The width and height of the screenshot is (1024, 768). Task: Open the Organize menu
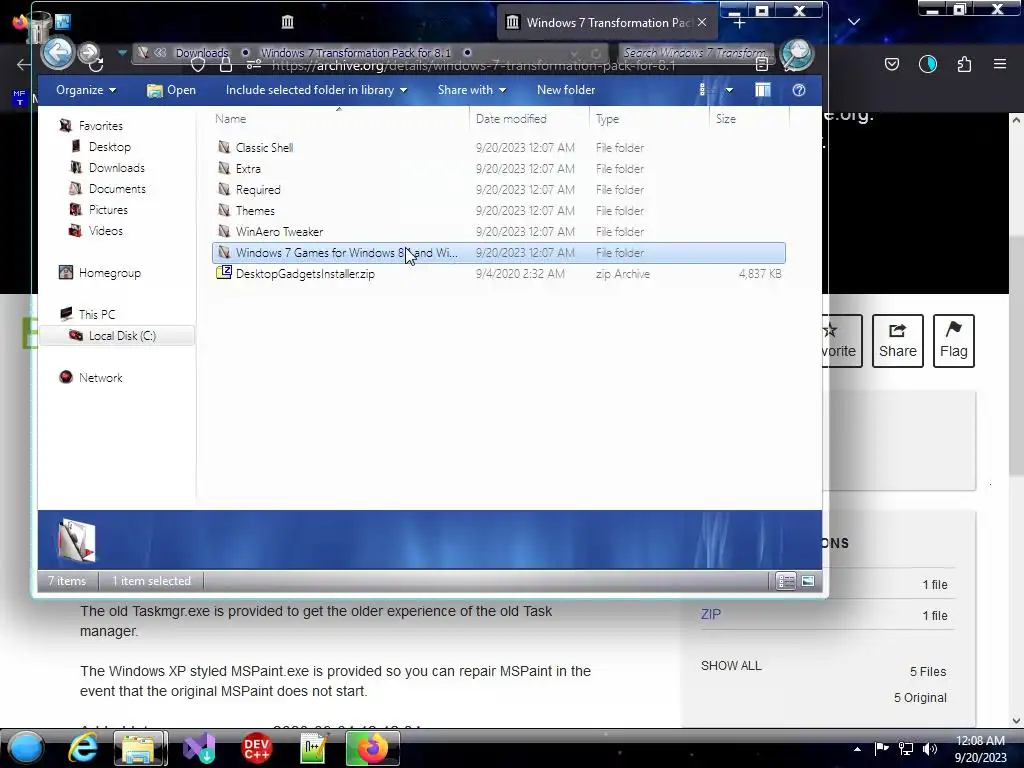86,90
